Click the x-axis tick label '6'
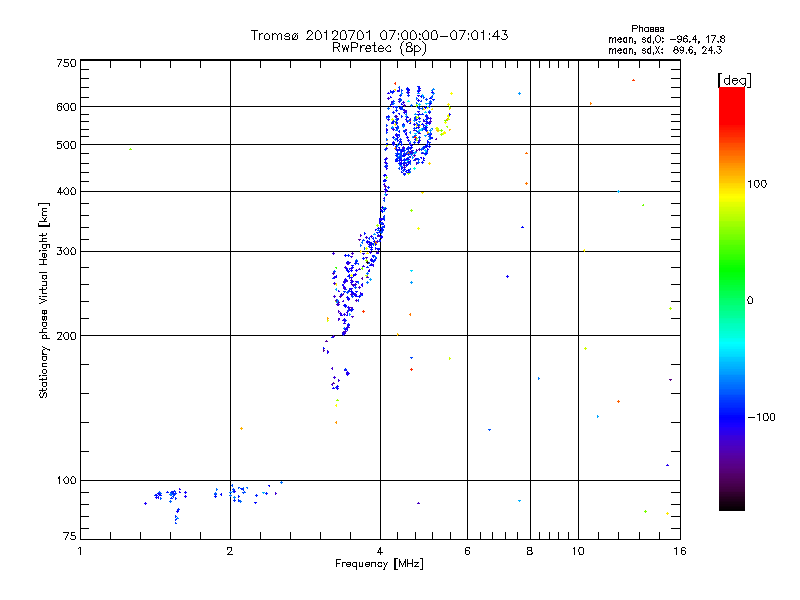Viewport: 800px width, 600px height. (467, 551)
